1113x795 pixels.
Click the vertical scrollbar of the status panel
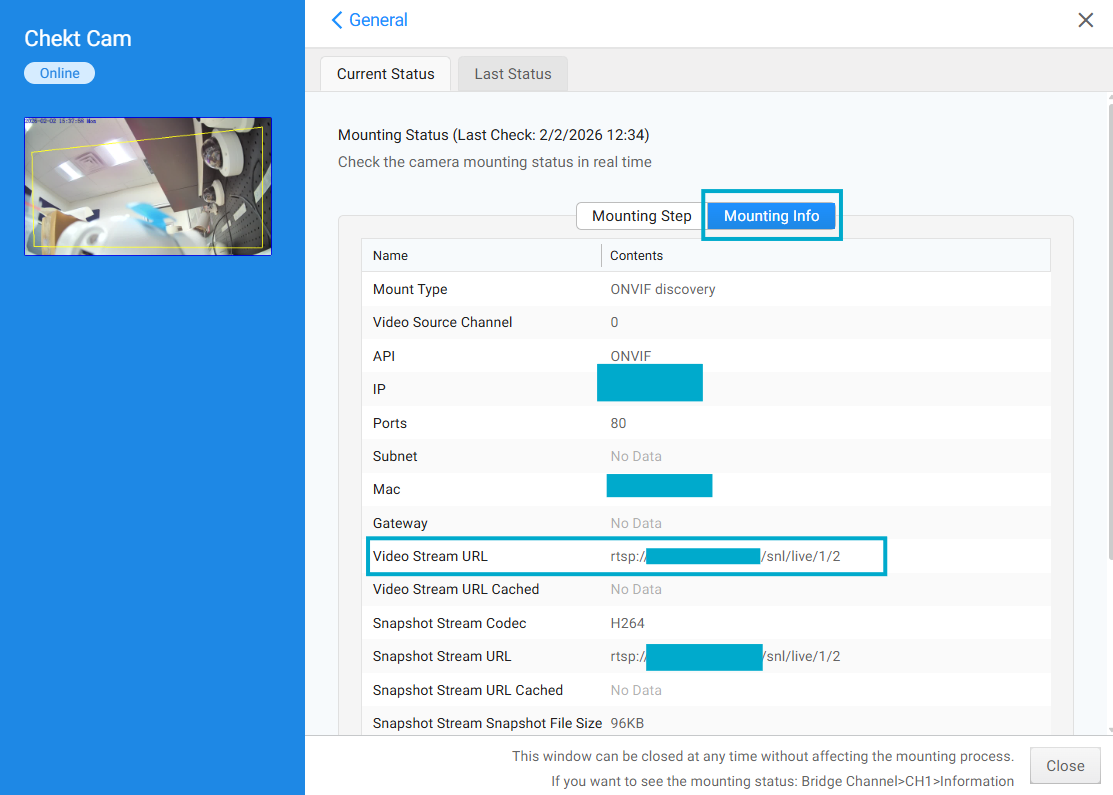[1110, 330]
